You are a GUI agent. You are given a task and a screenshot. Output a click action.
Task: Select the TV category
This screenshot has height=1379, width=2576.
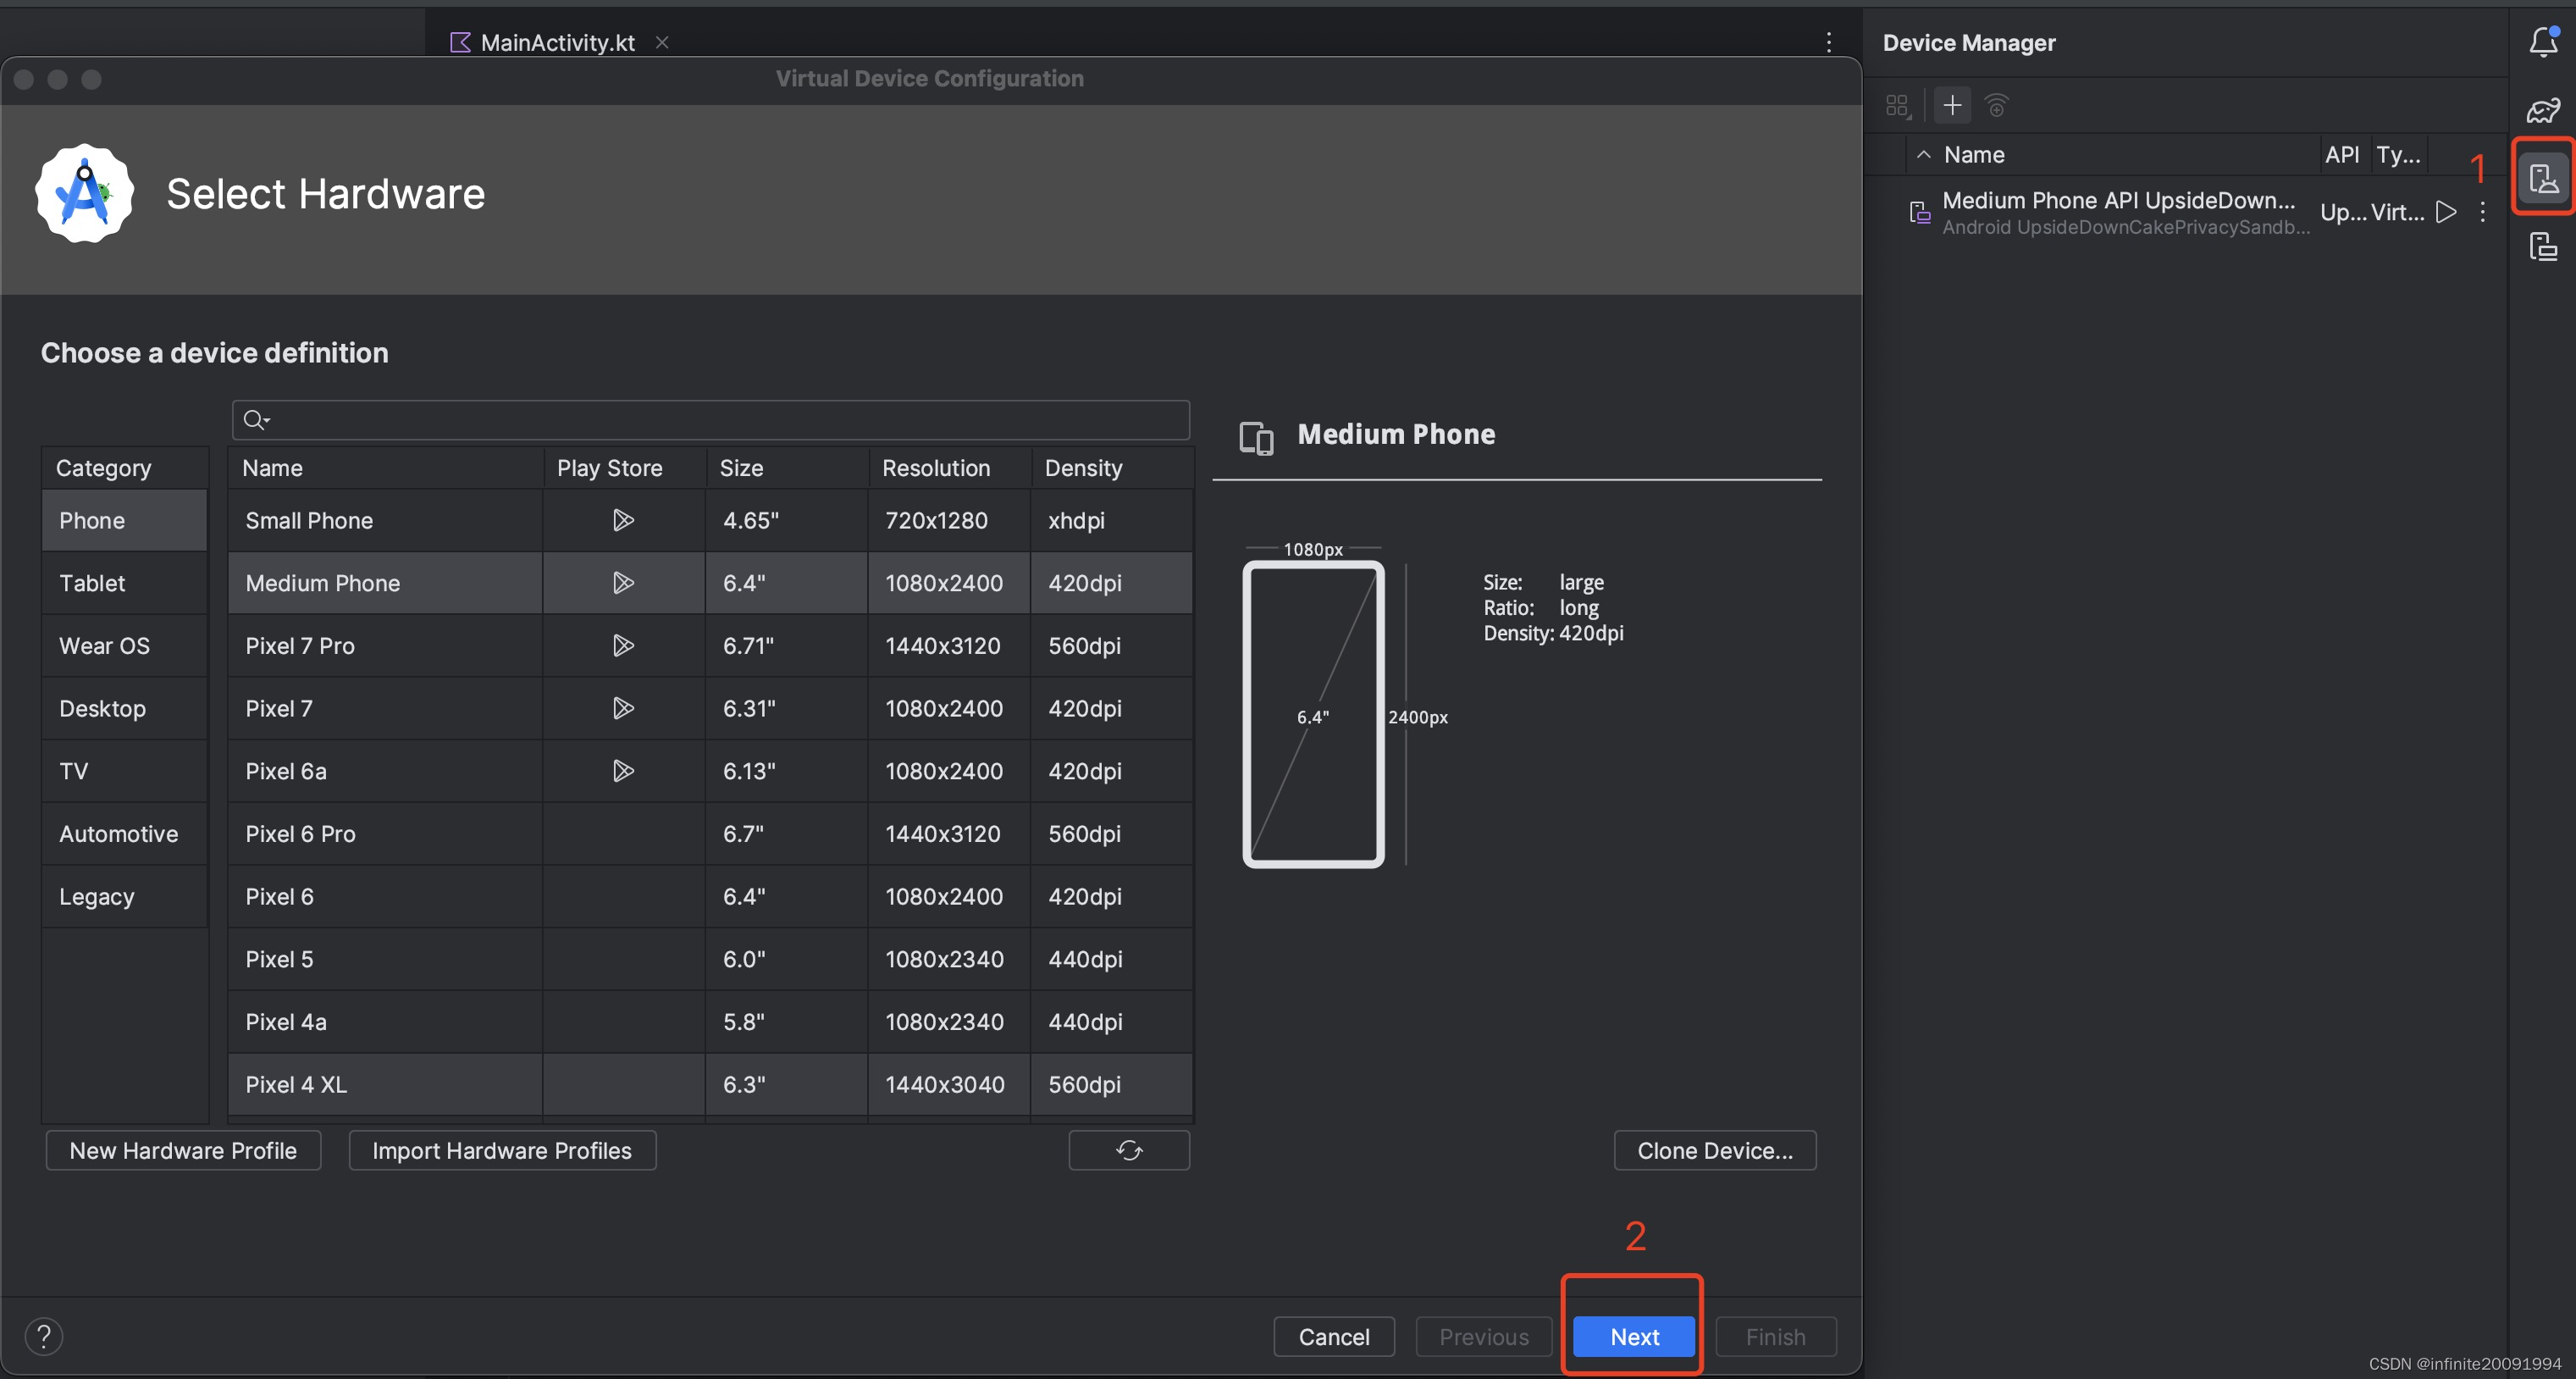(x=124, y=771)
